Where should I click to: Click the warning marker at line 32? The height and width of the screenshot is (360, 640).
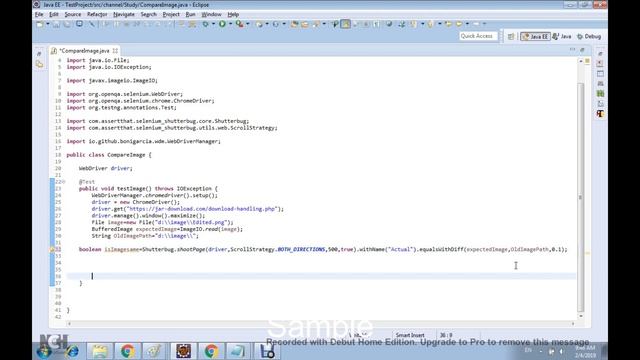pos(52,249)
